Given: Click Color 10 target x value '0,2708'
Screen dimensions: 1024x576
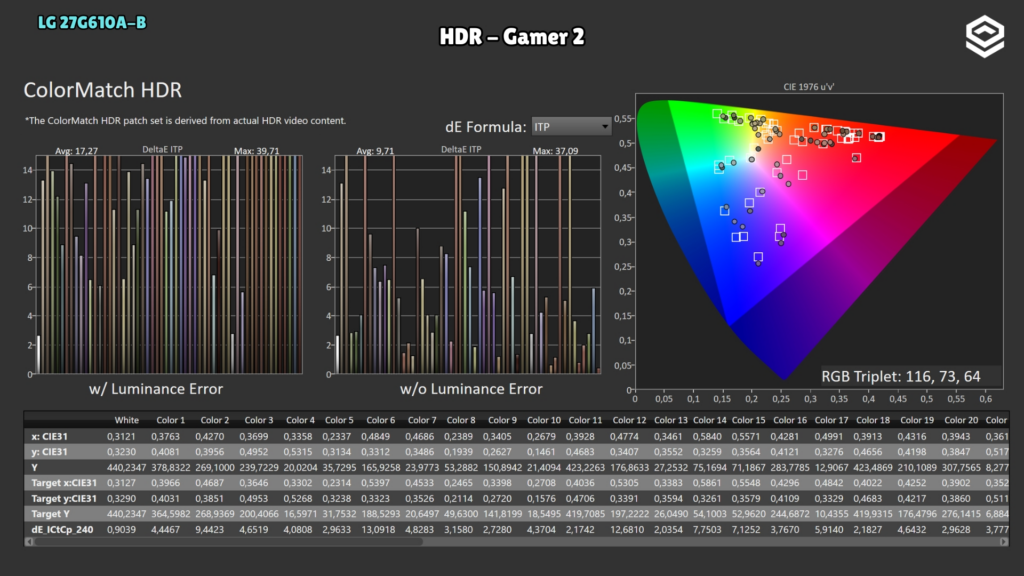Looking at the screenshot, I should pyautogui.click(x=541, y=483).
